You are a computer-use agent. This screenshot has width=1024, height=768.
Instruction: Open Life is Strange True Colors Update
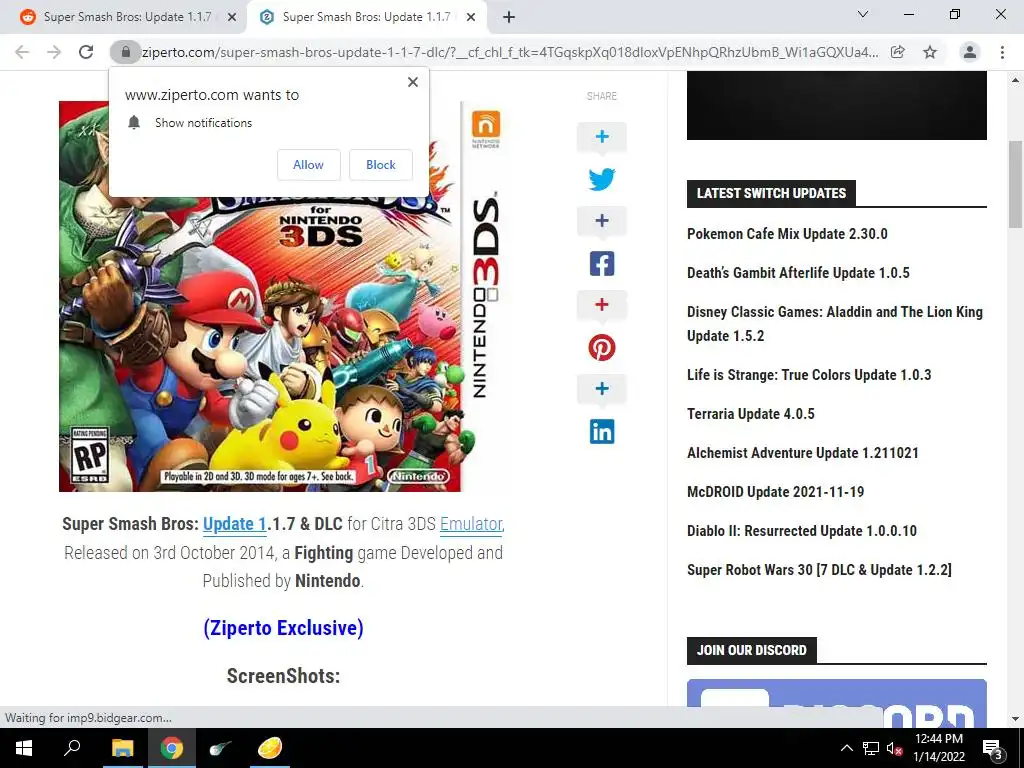(x=809, y=375)
